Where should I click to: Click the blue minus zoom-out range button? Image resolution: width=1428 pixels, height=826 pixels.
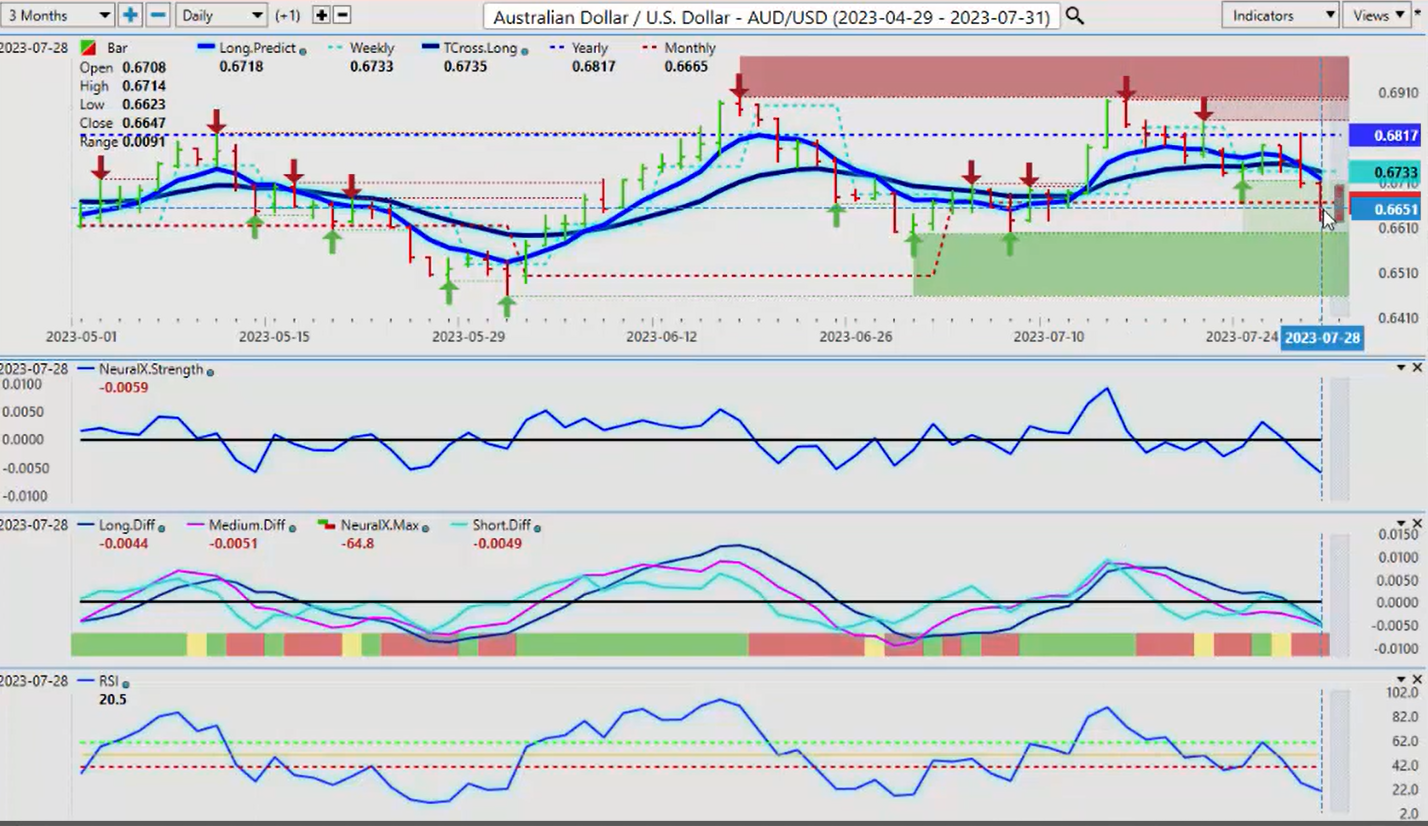click(x=158, y=15)
